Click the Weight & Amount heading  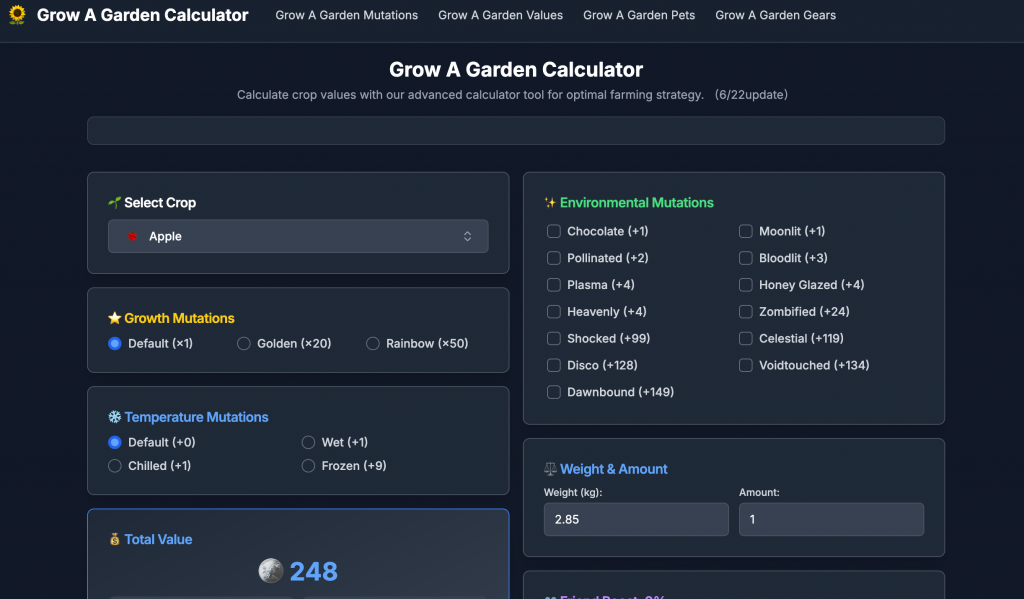613,469
